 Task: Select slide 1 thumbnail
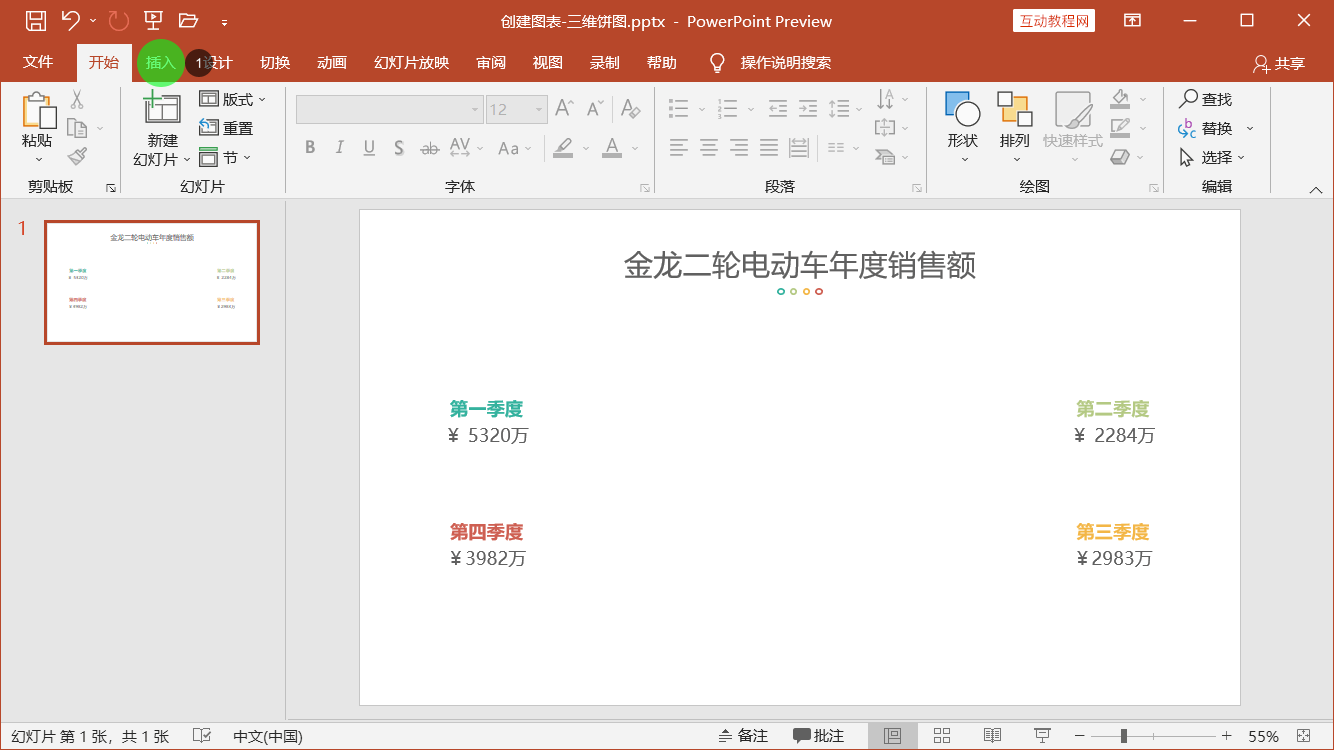pyautogui.click(x=152, y=283)
